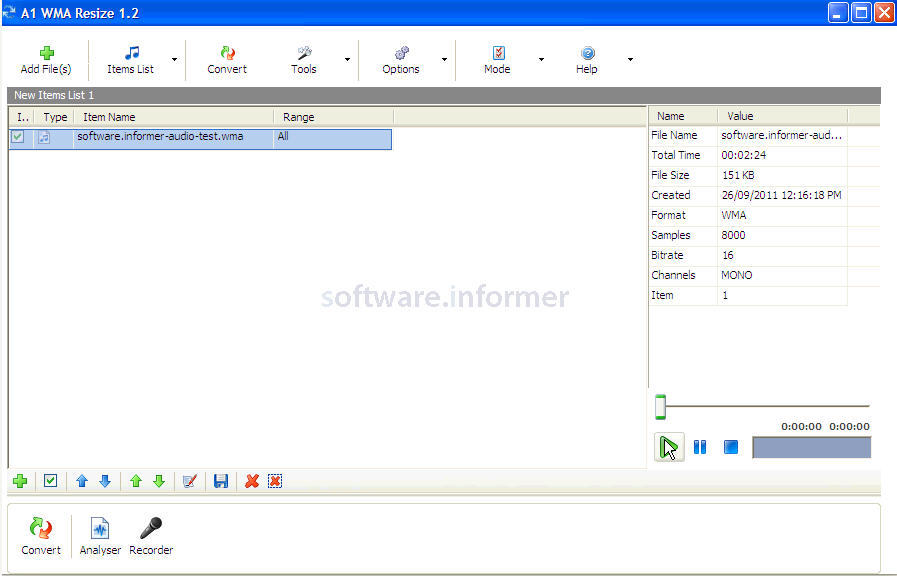Click the blue playback level bar
The width and height of the screenshot is (897, 576).
812,447
